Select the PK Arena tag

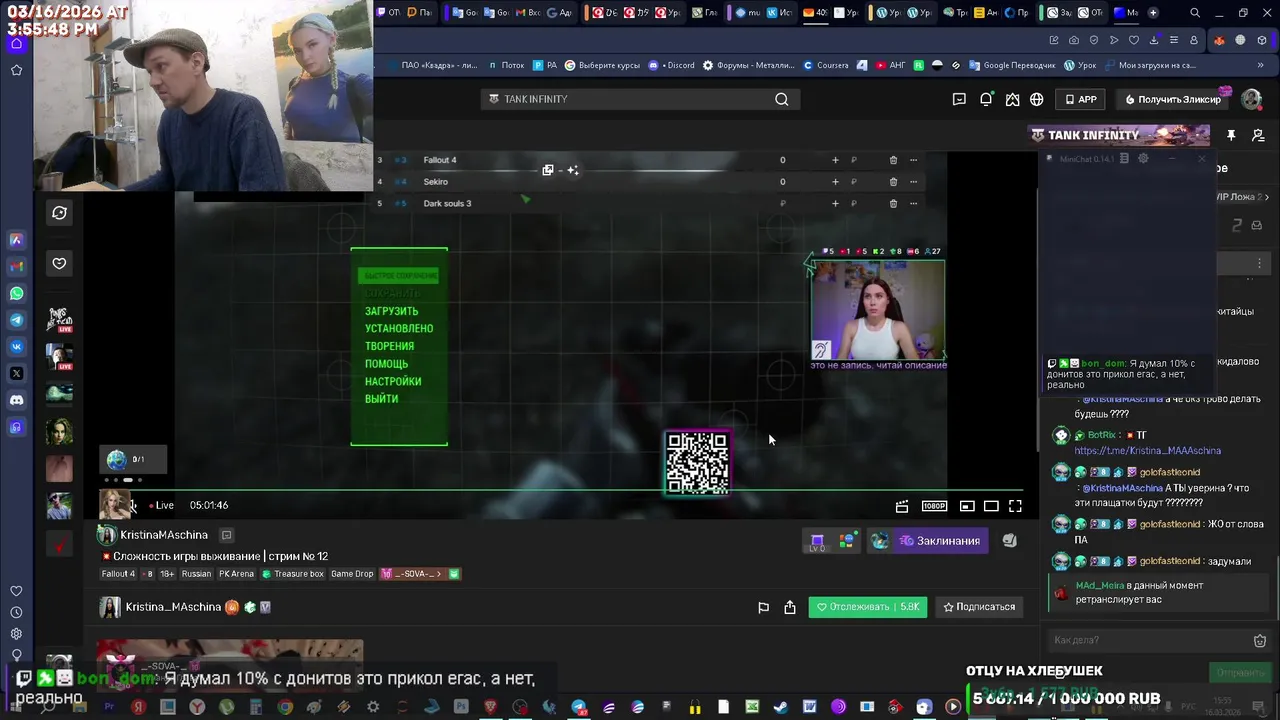pyautogui.click(x=236, y=574)
